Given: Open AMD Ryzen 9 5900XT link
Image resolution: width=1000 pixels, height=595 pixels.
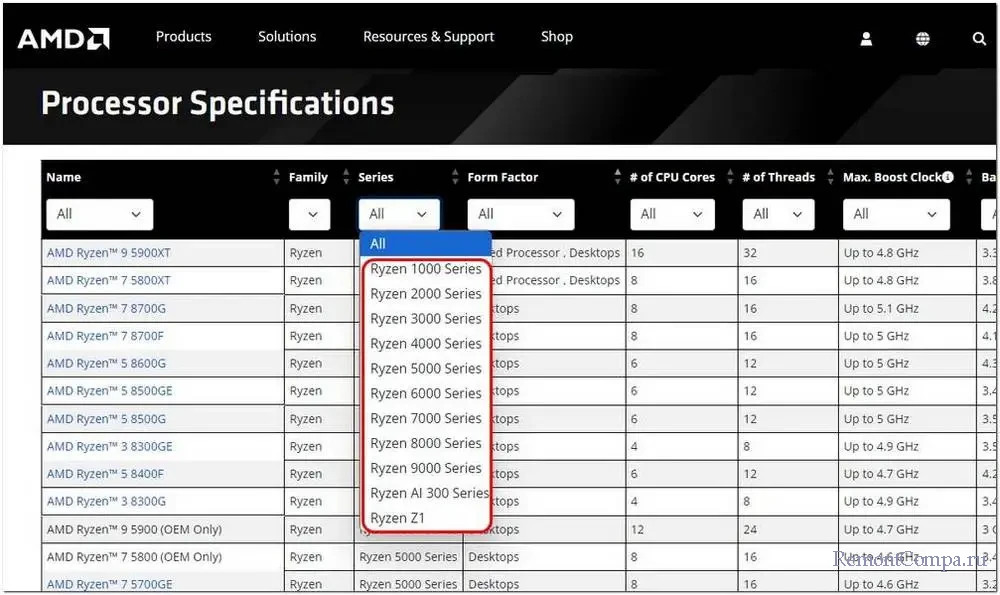Looking at the screenshot, I should (108, 253).
